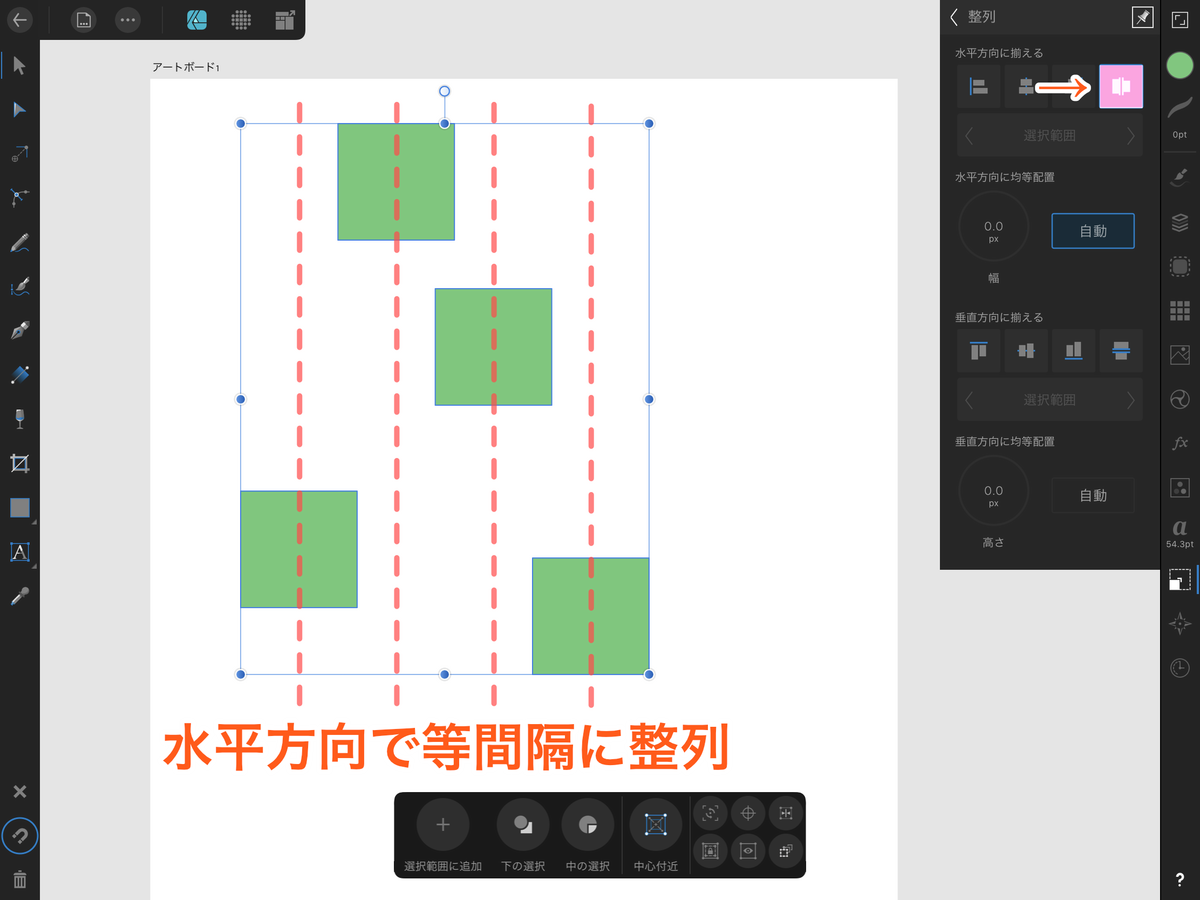The width and height of the screenshot is (1200, 900).
Task: Toggle the eye visibility icon in context toolbar
Action: [748, 851]
